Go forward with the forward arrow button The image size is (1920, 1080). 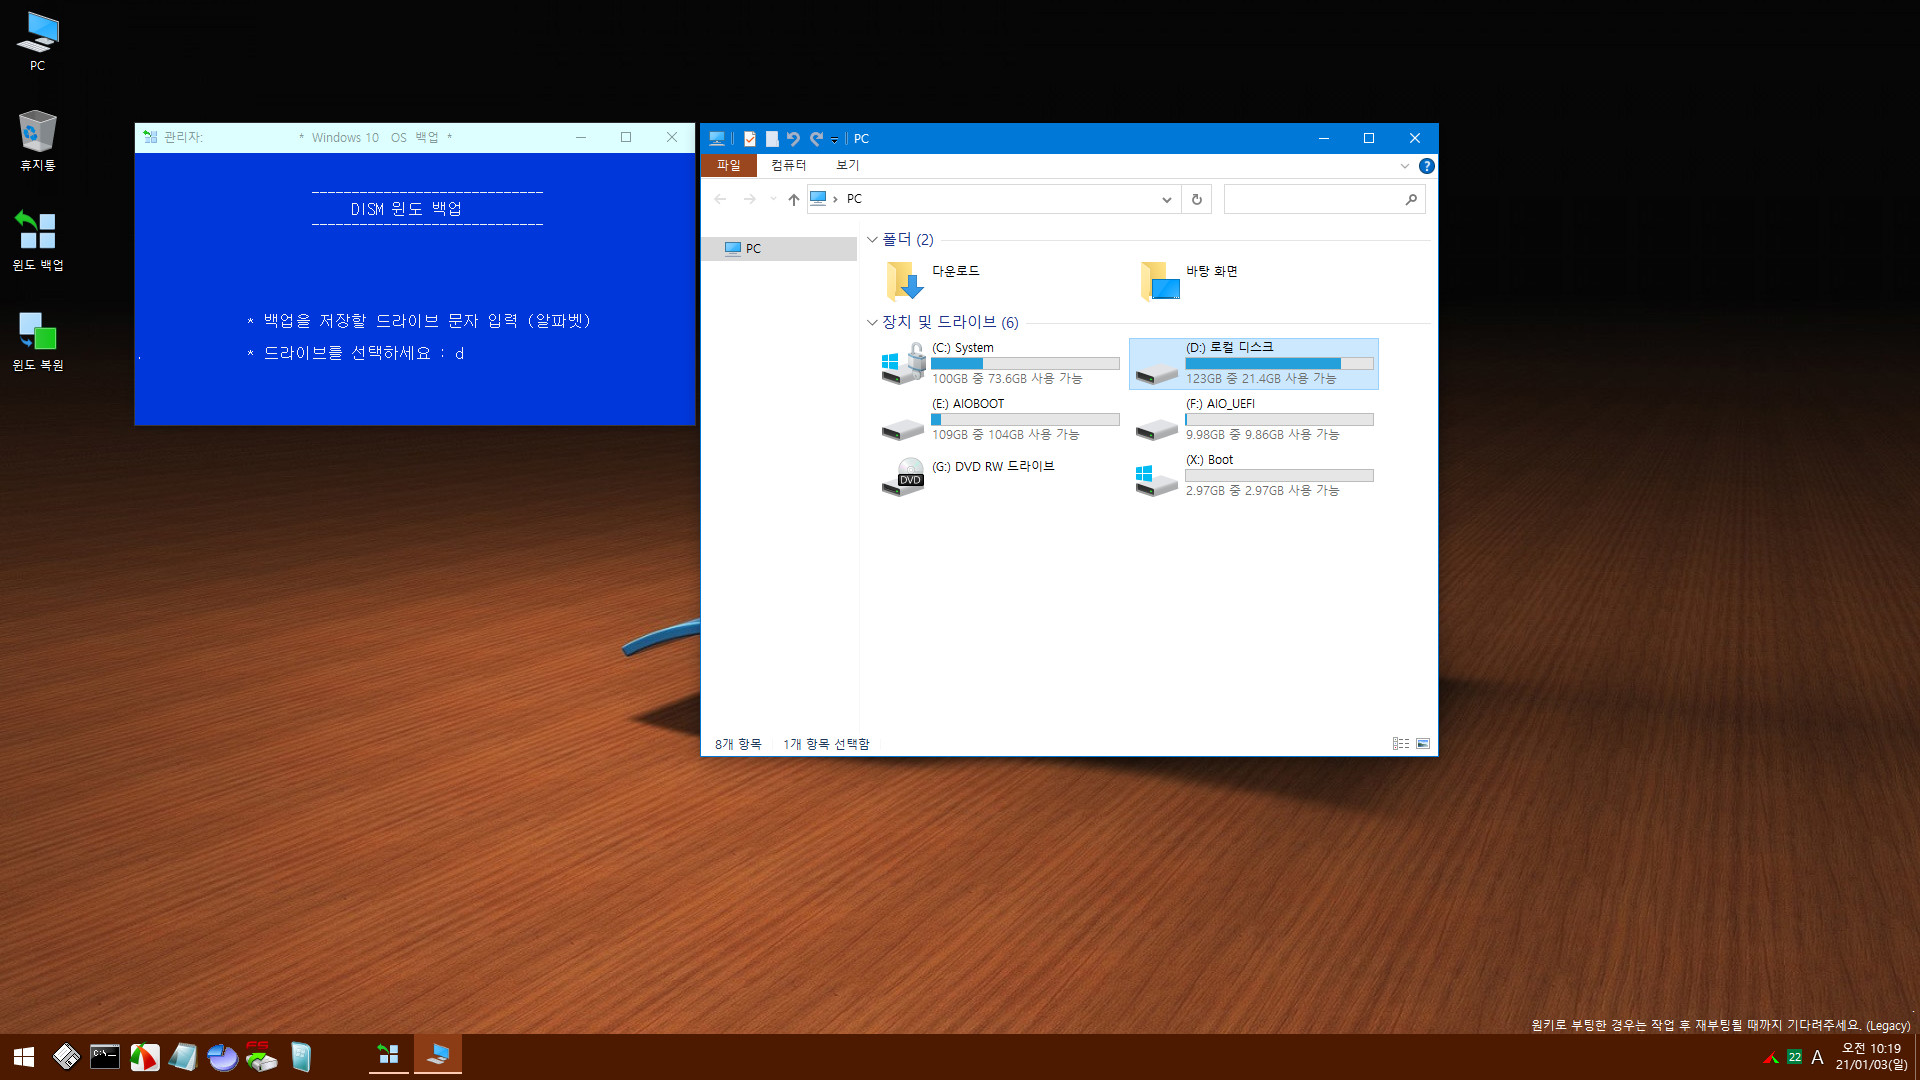(x=750, y=199)
